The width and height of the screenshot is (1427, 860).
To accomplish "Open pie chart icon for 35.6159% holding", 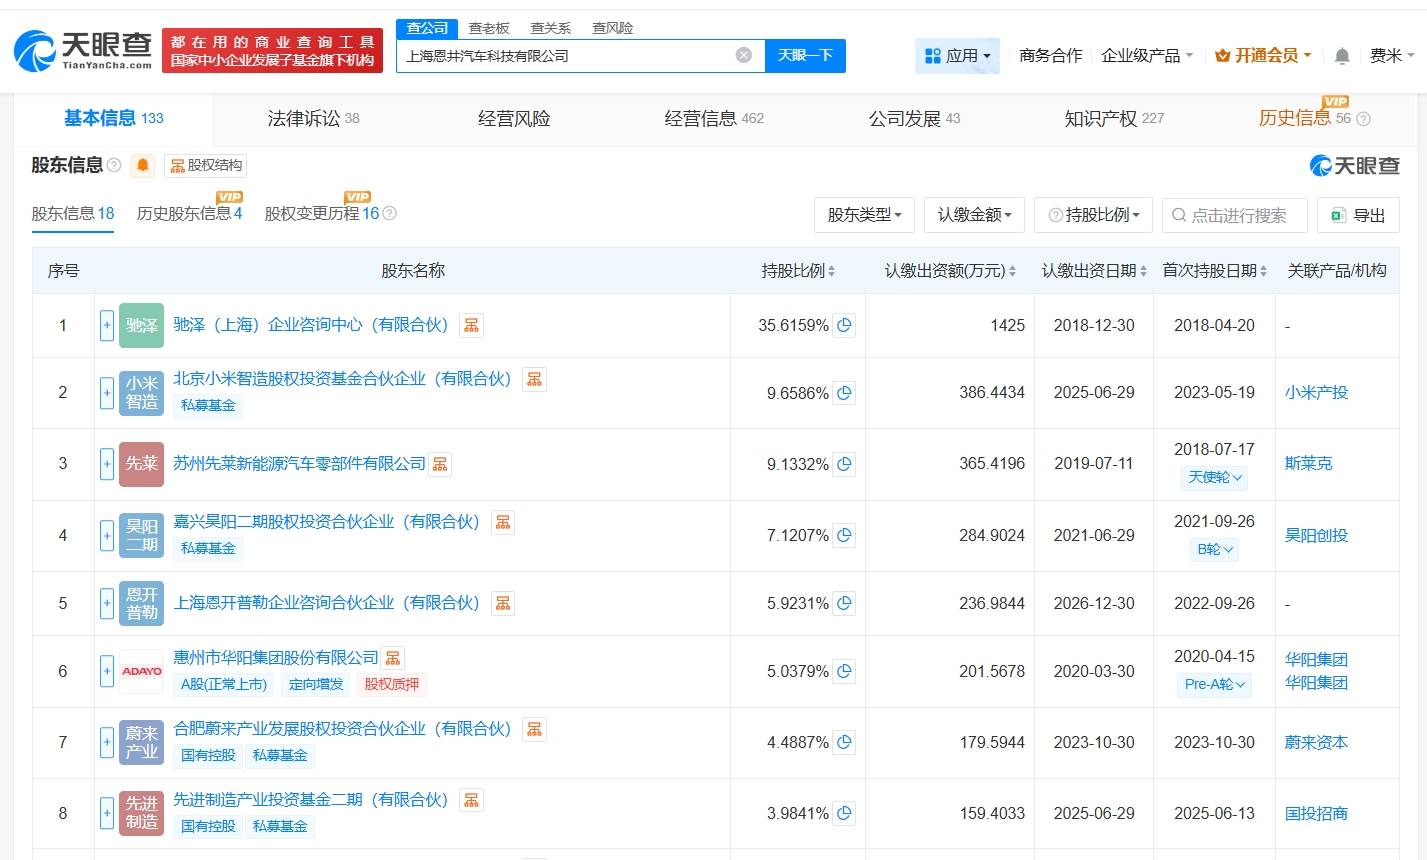I will pos(844,325).
